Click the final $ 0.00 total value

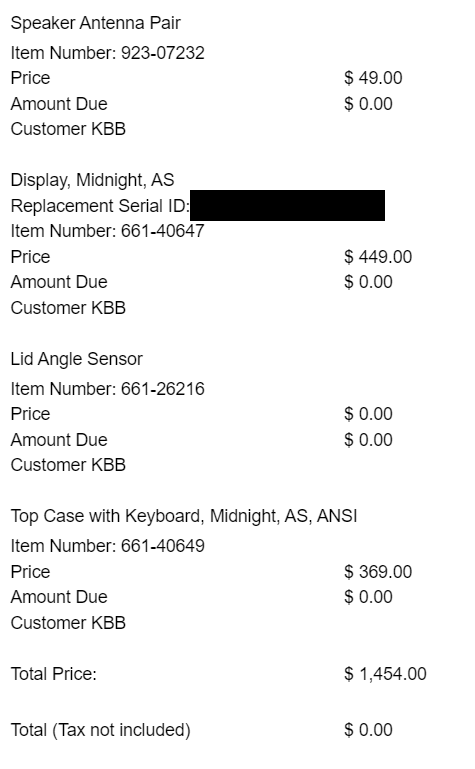[368, 730]
